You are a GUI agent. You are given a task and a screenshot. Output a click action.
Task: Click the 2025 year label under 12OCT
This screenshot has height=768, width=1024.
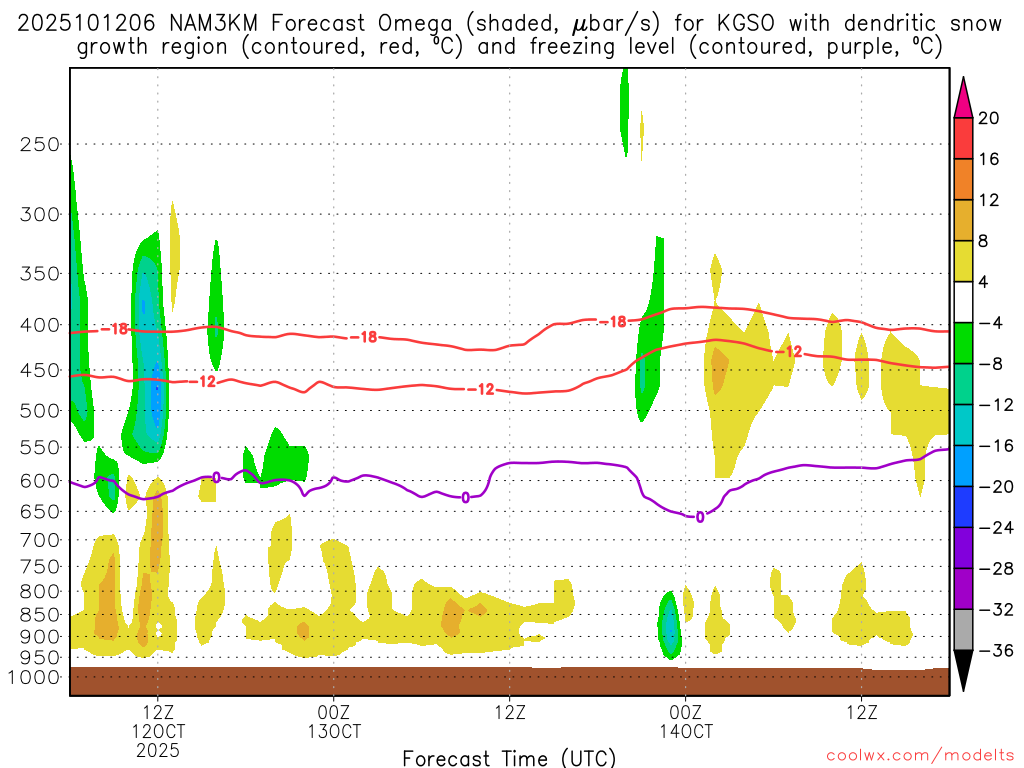(x=158, y=750)
